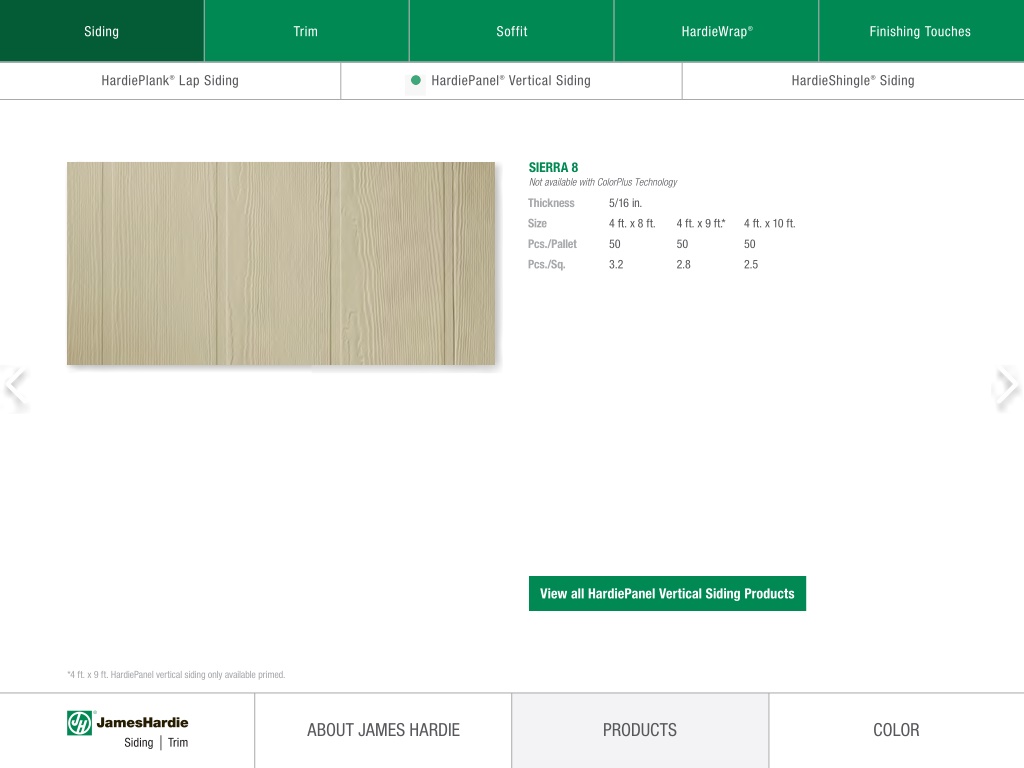
Task: Open the Finishing Touches tab
Action: tap(921, 31)
